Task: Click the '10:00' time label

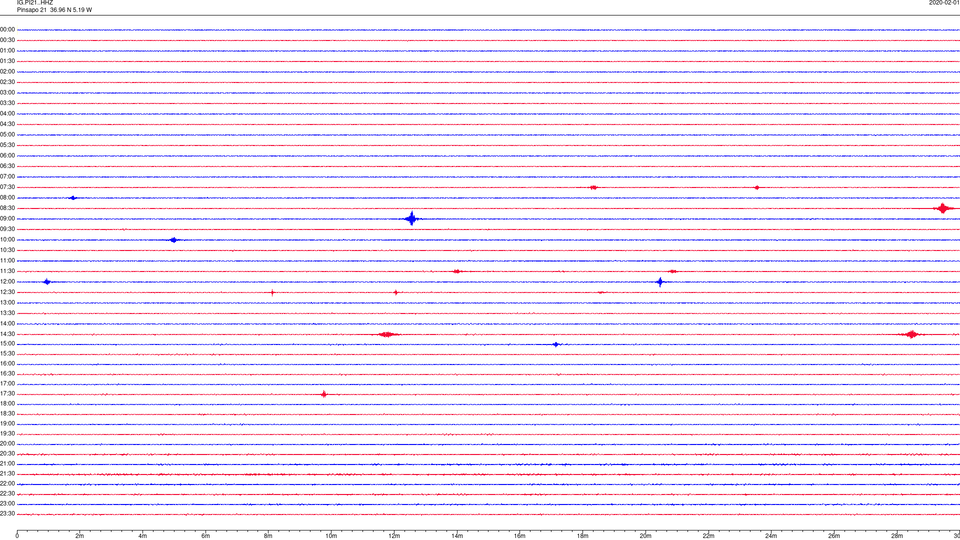Action: [x=7, y=240]
